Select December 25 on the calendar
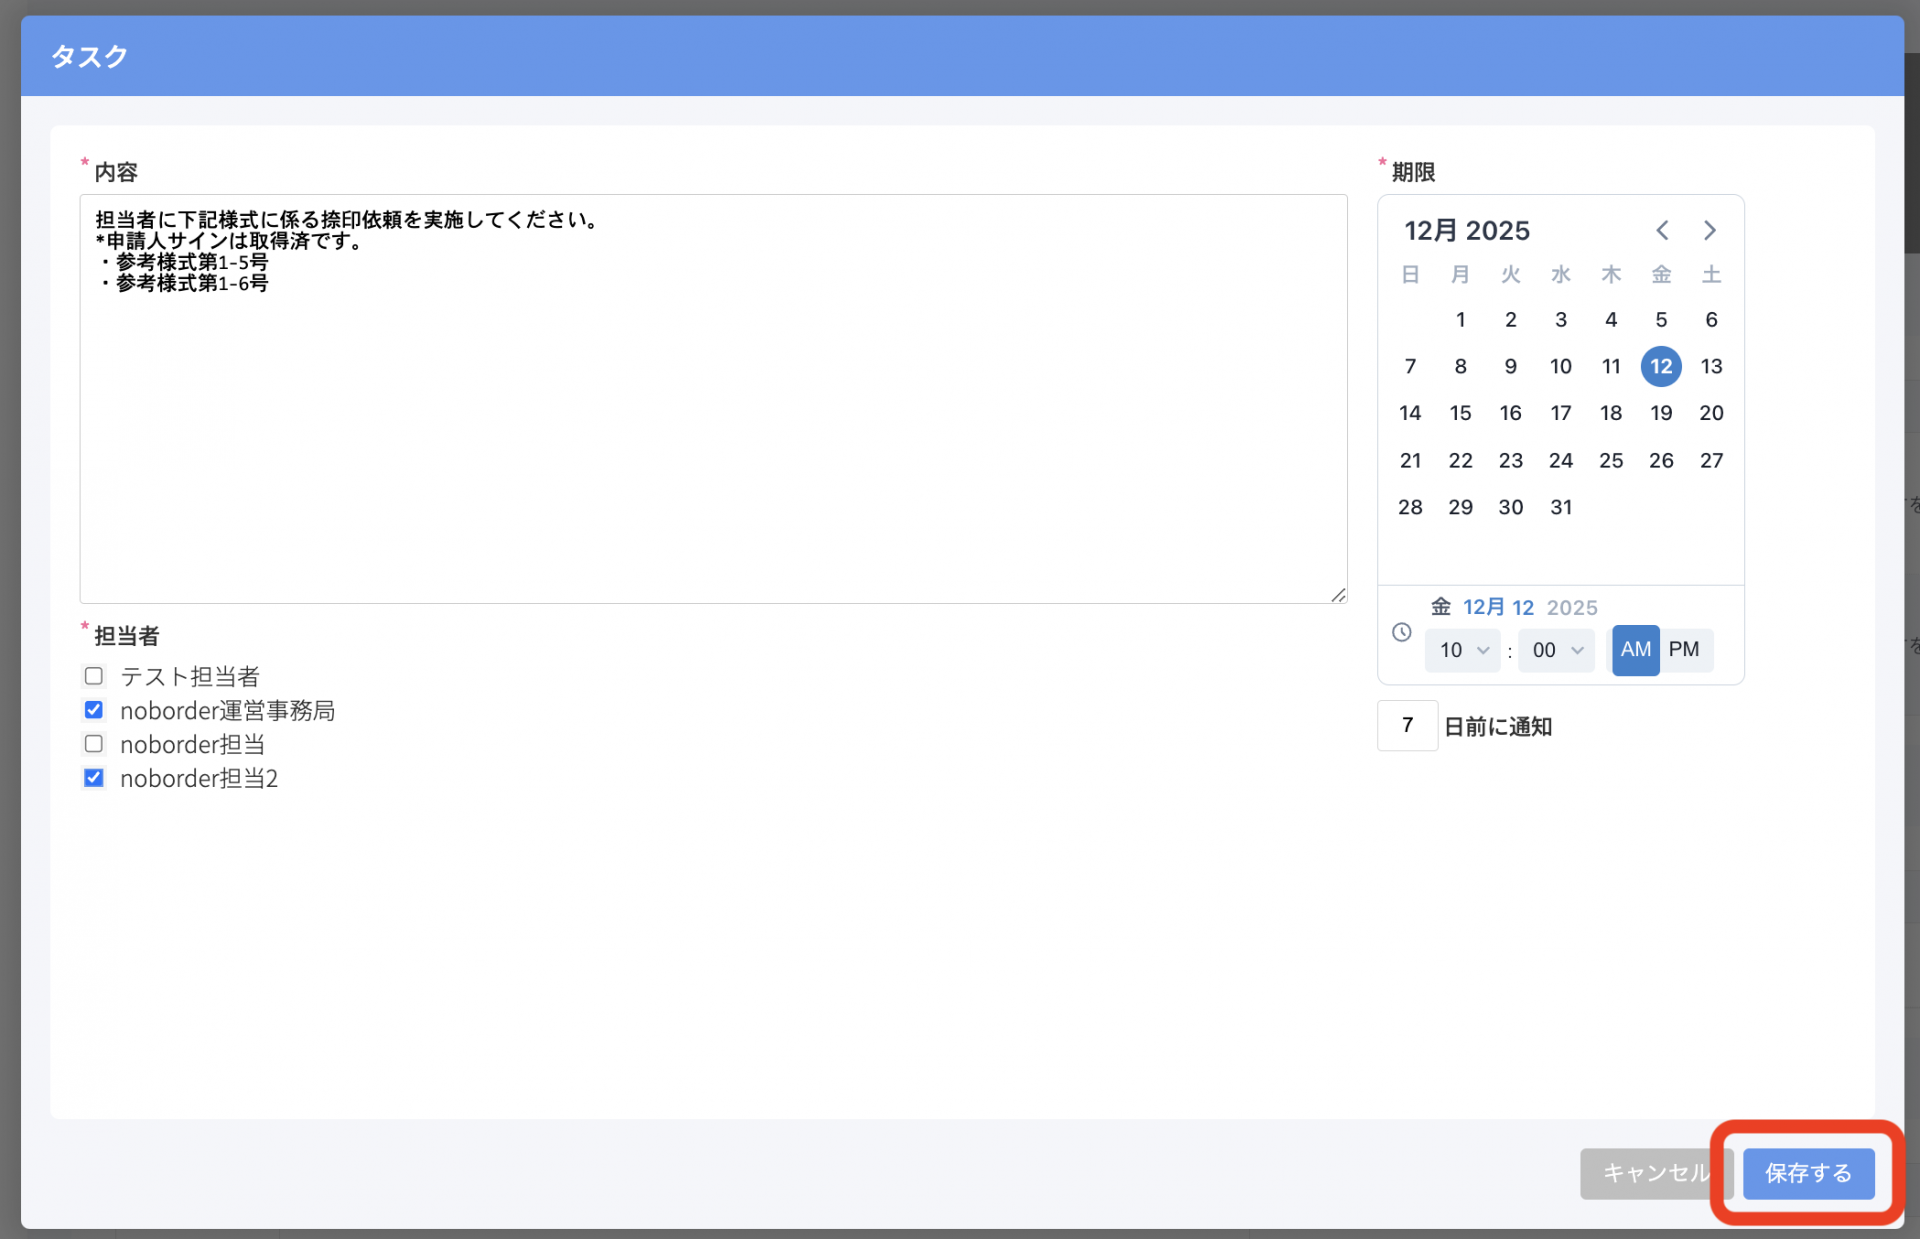Image resolution: width=1920 pixels, height=1239 pixels. (1611, 460)
